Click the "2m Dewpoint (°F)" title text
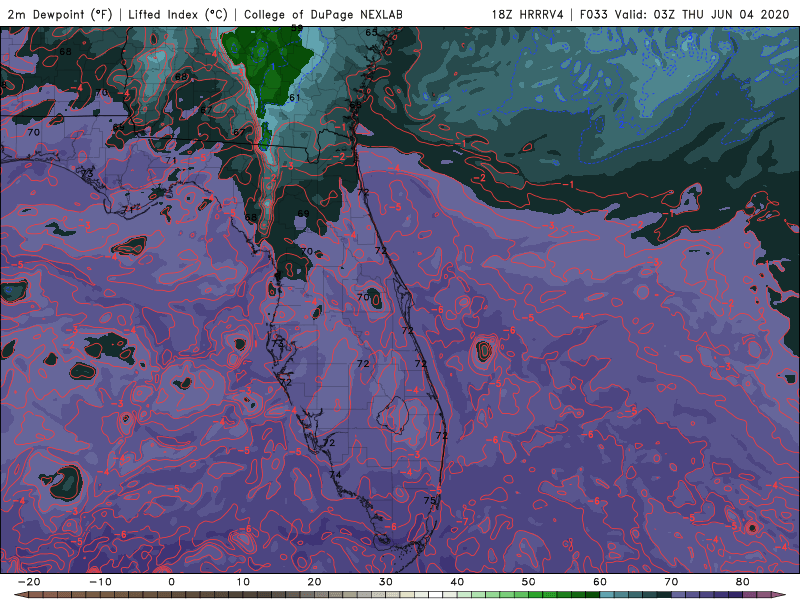The width and height of the screenshot is (800, 600). [x=60, y=15]
